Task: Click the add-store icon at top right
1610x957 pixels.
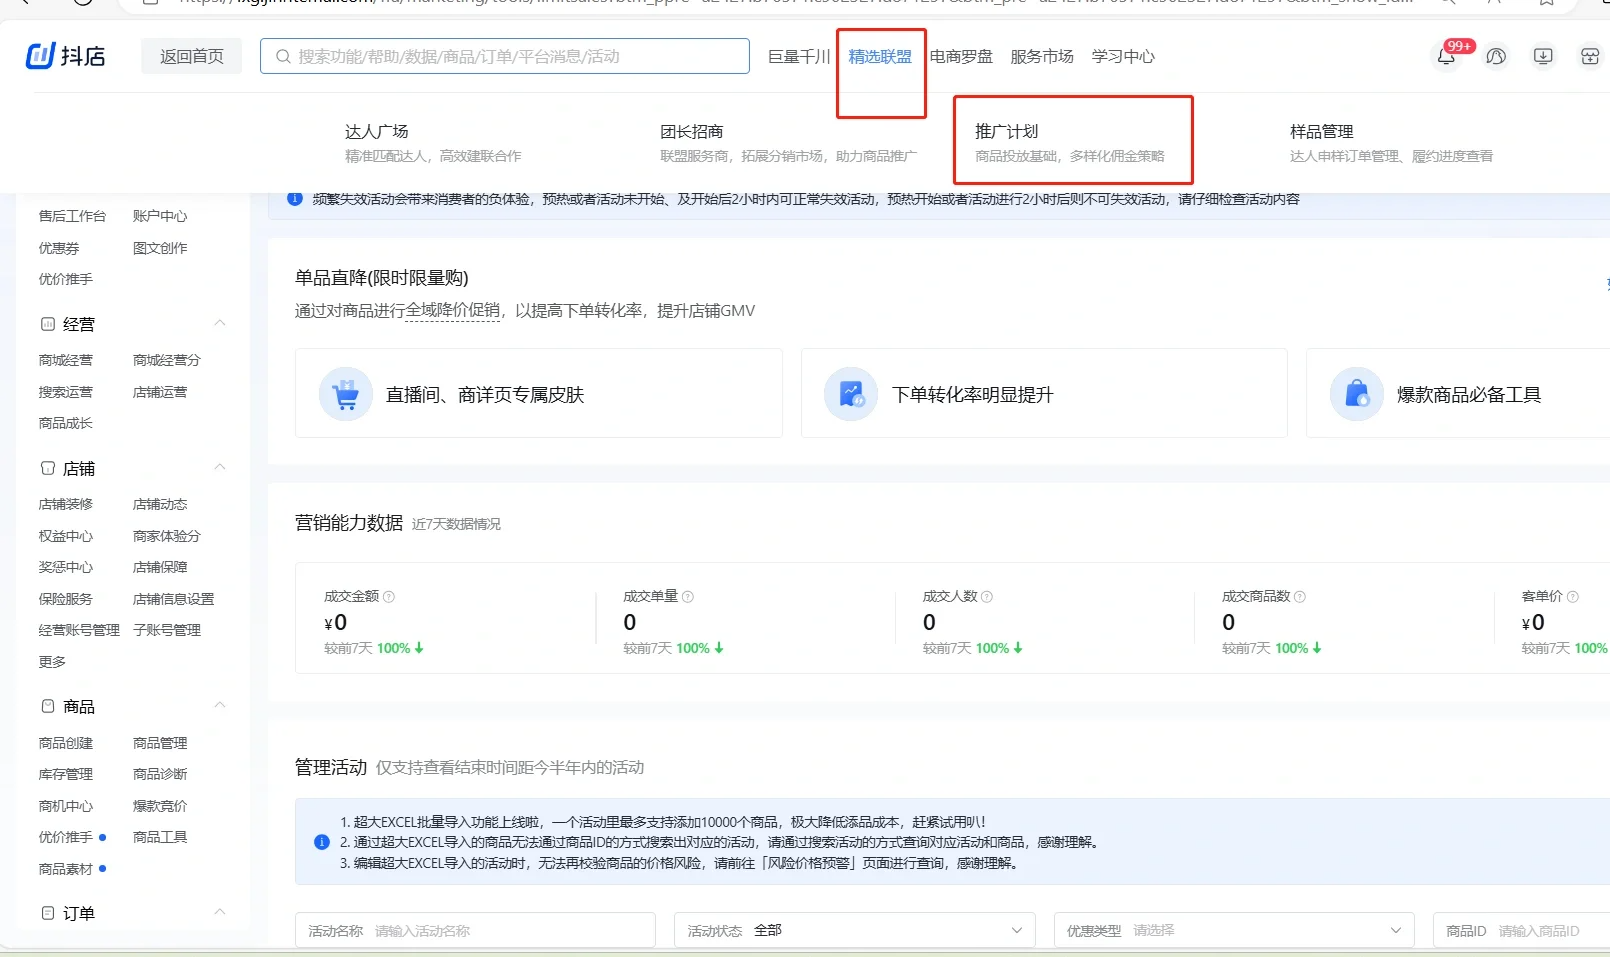Action: (1589, 57)
